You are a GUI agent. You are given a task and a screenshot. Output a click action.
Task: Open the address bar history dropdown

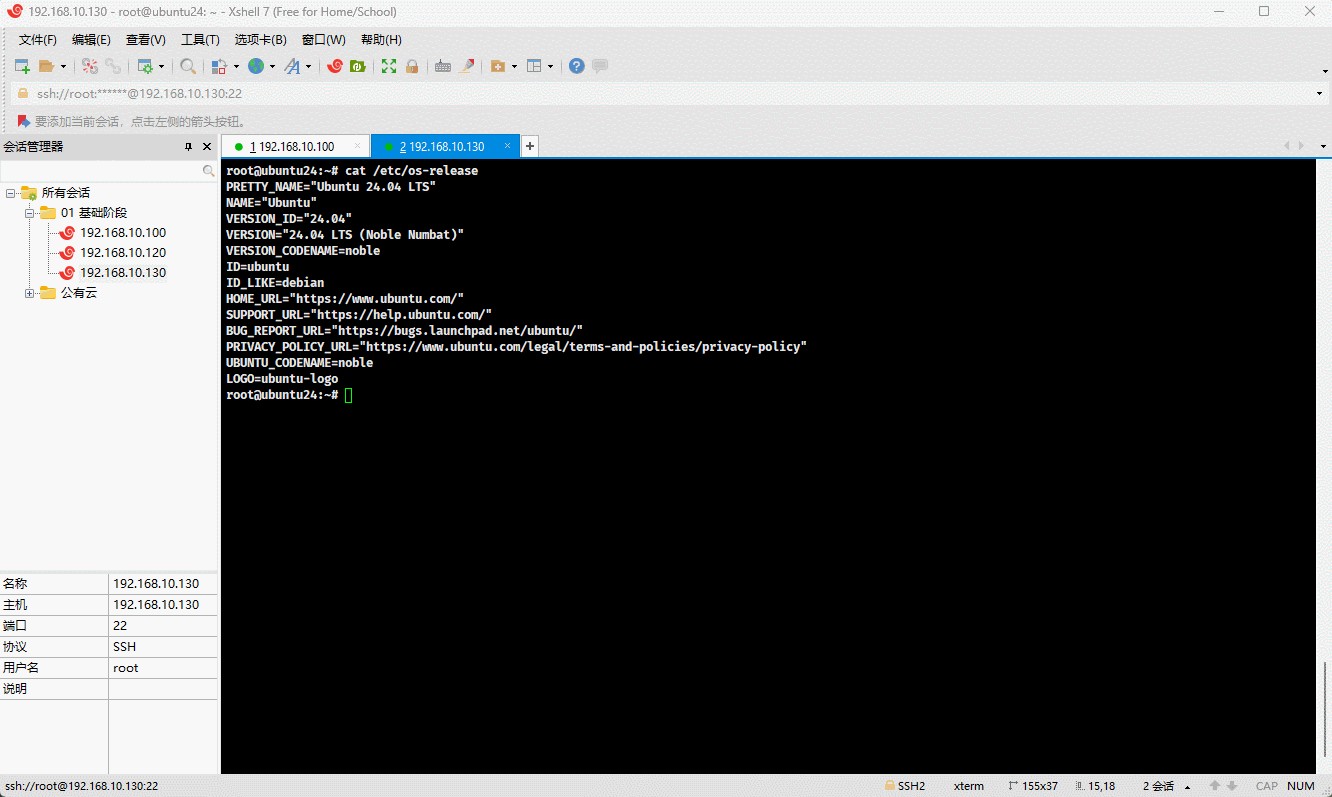1319,94
